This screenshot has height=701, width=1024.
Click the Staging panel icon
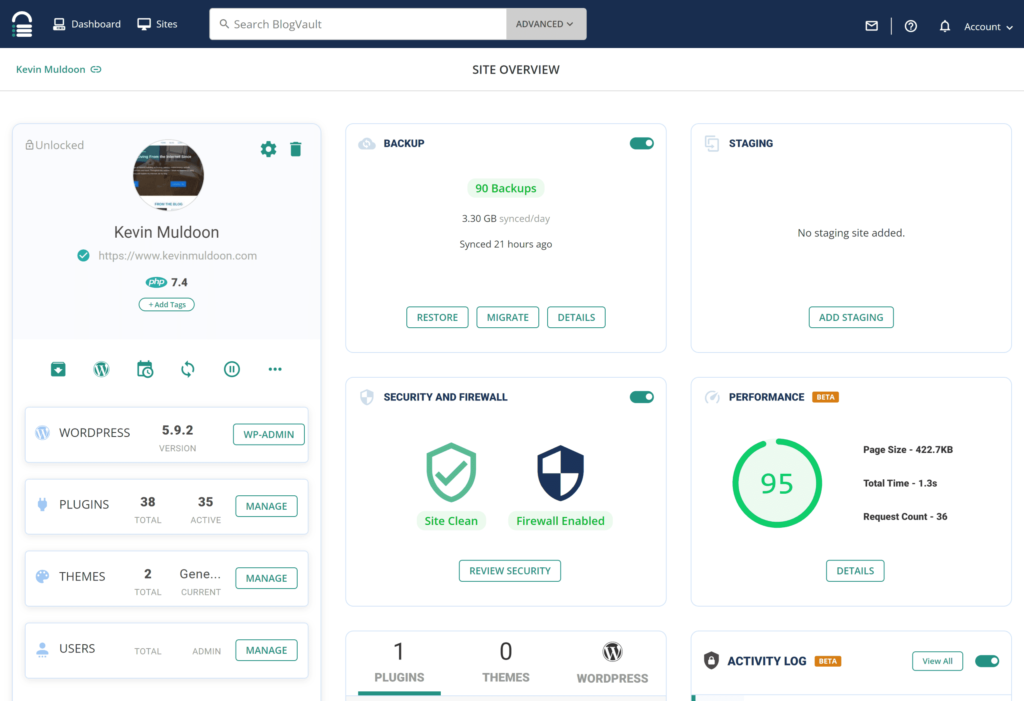[x=712, y=143]
